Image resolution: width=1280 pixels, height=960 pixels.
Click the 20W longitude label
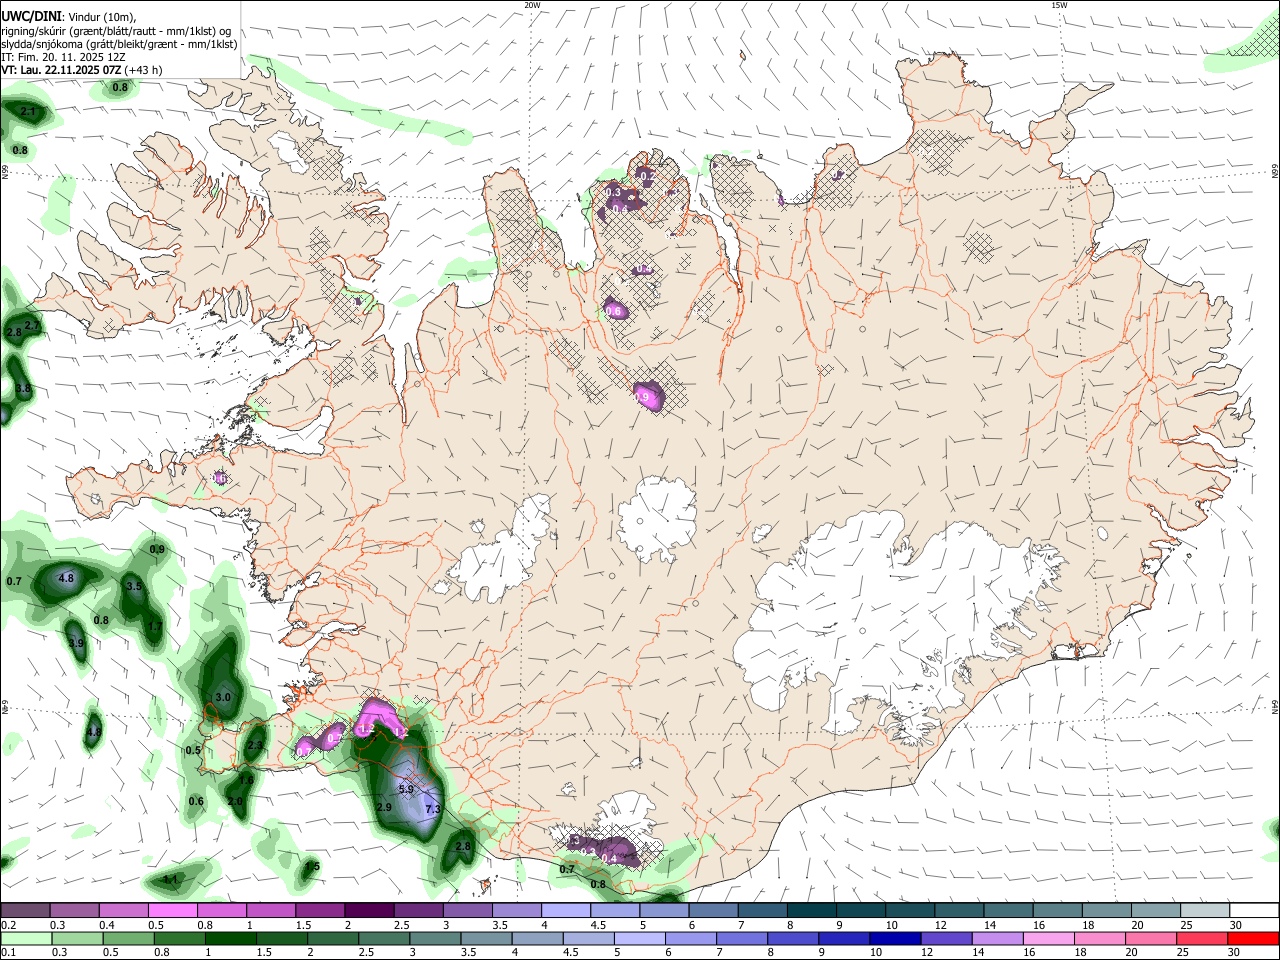(x=532, y=5)
